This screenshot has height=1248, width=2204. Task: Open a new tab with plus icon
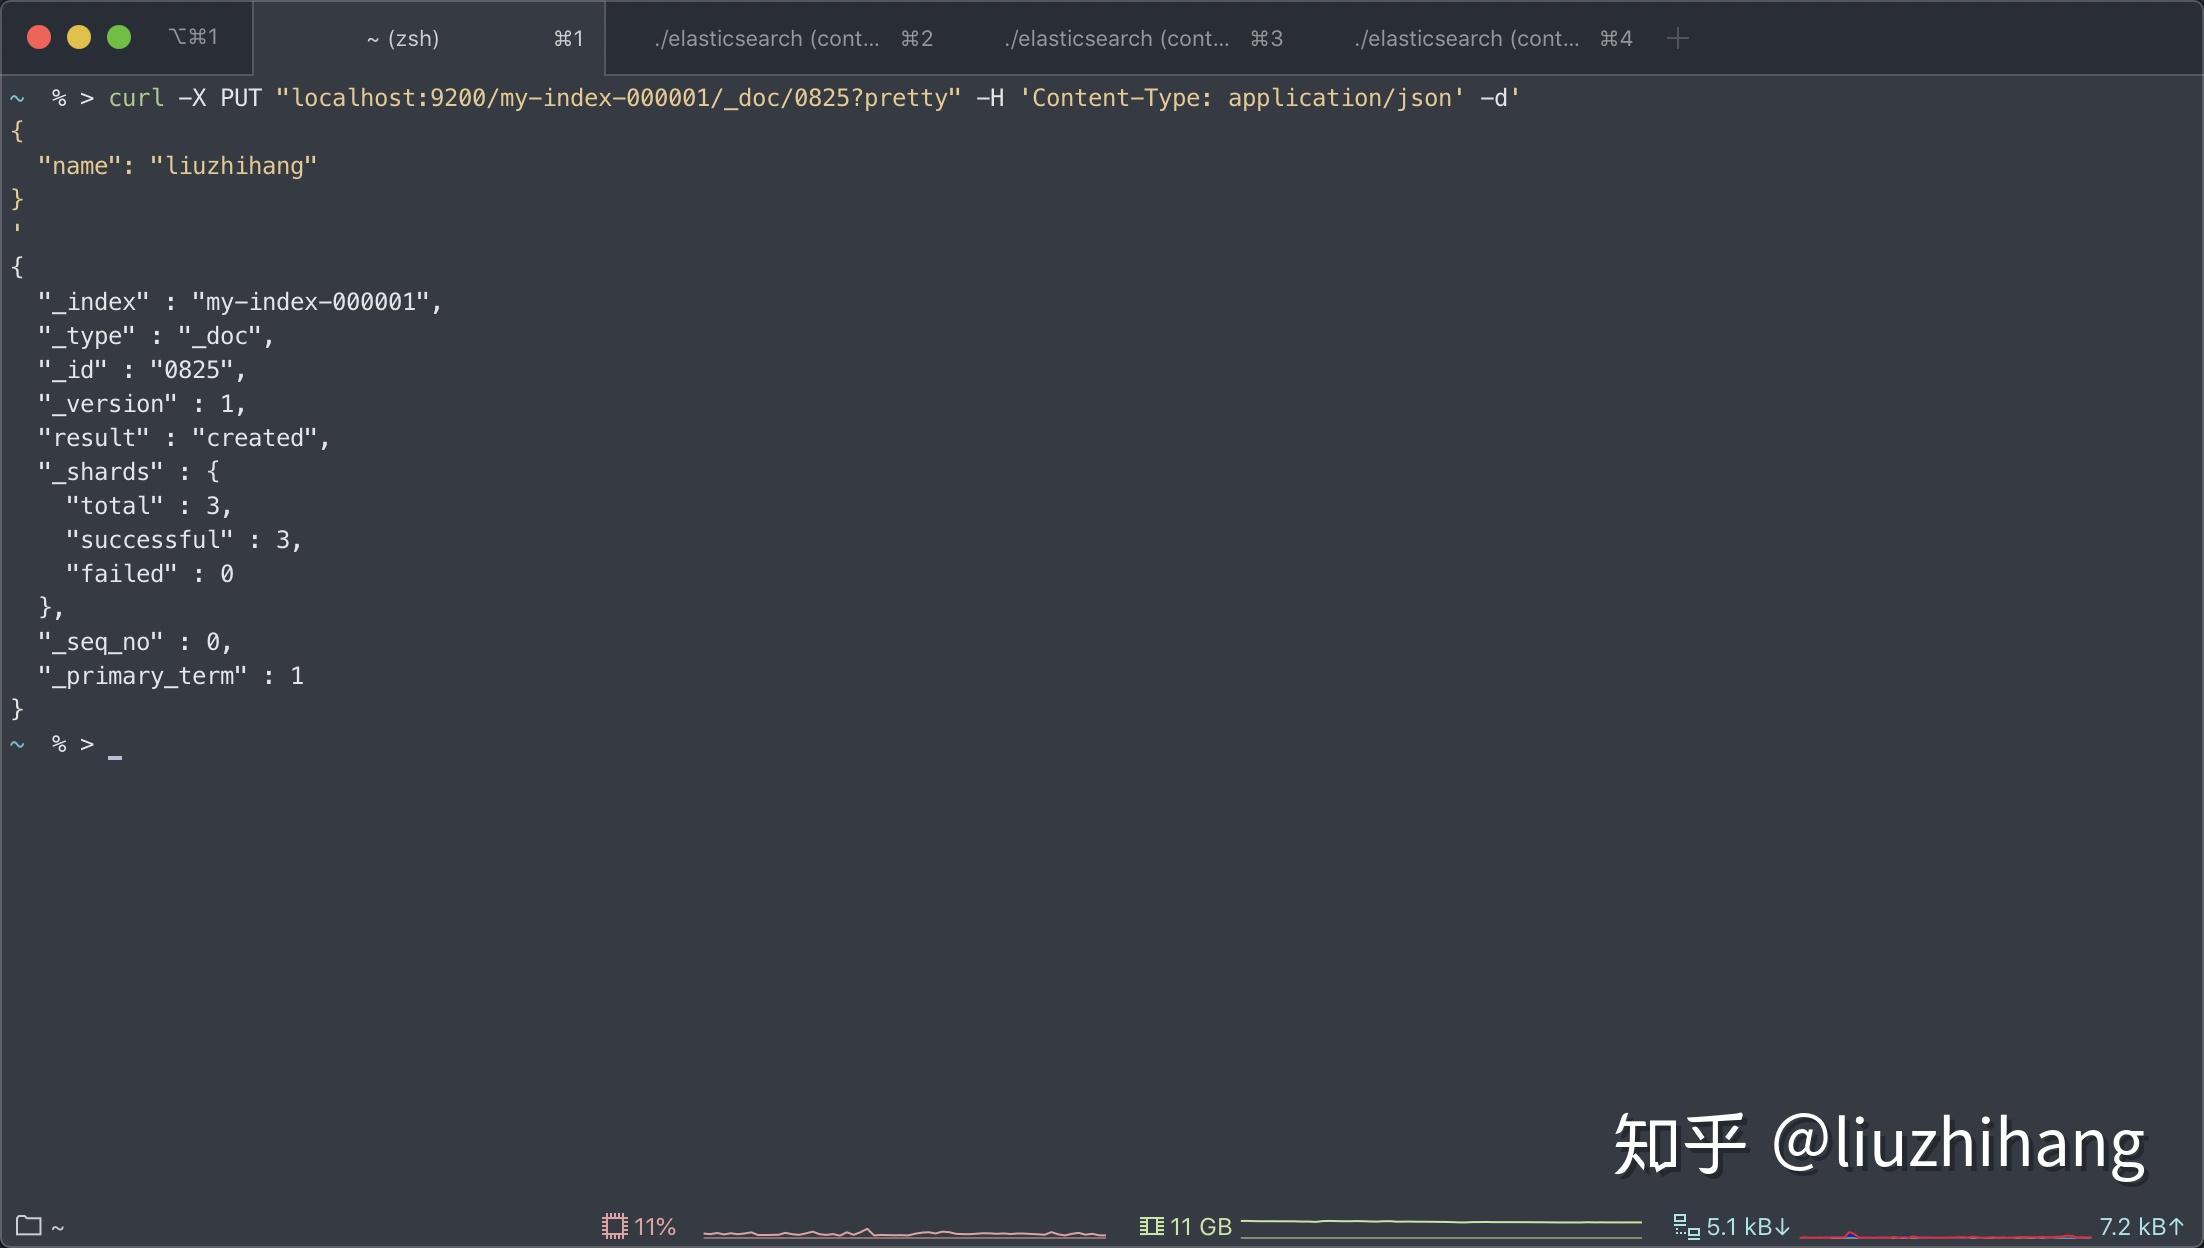coord(1678,38)
